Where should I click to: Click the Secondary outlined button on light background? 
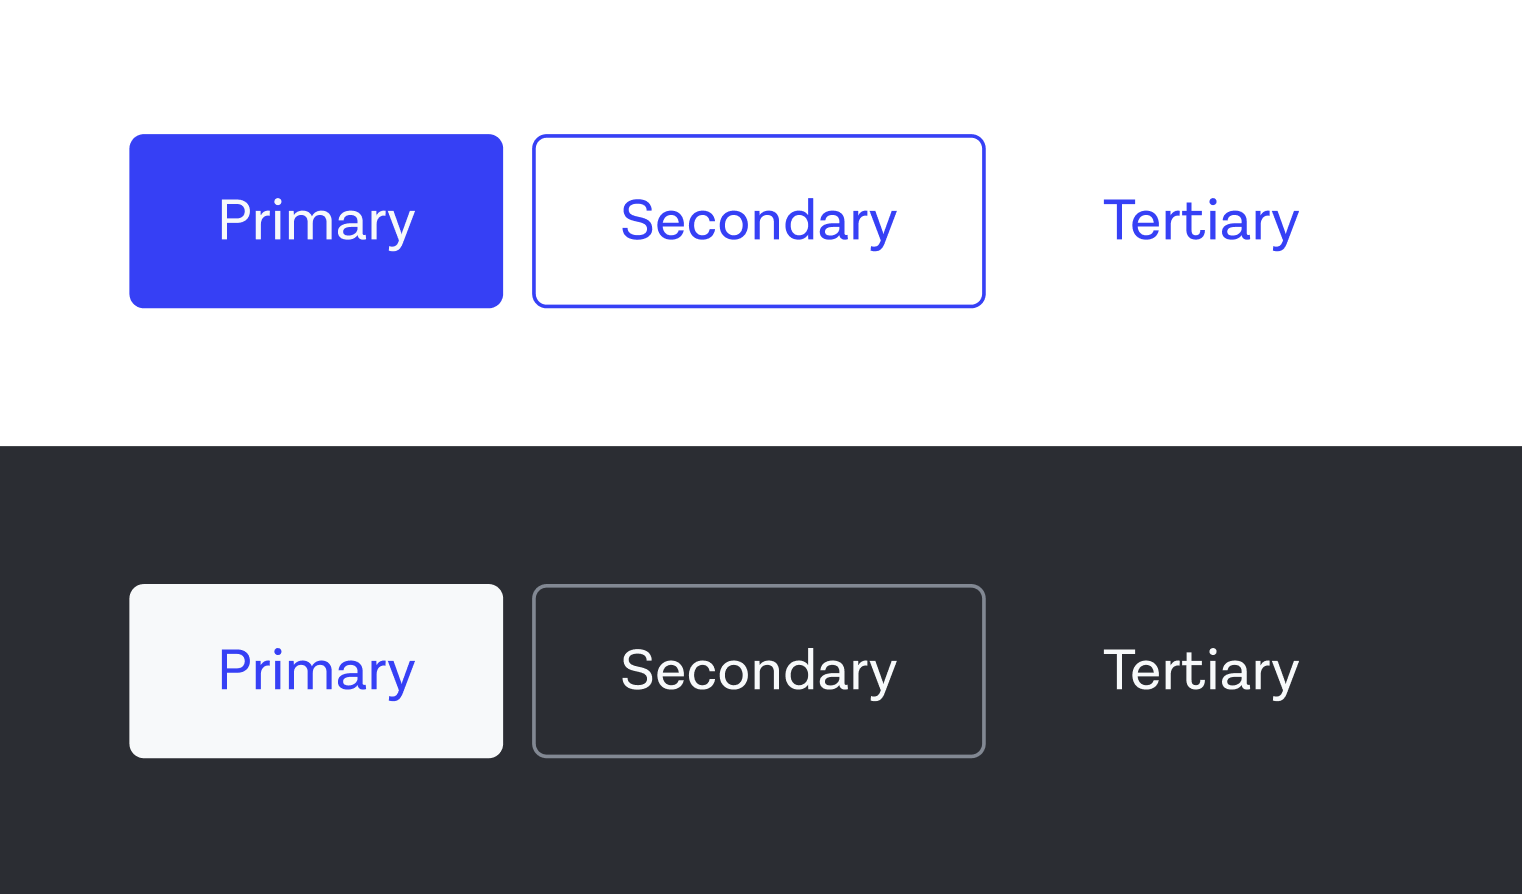click(x=758, y=220)
